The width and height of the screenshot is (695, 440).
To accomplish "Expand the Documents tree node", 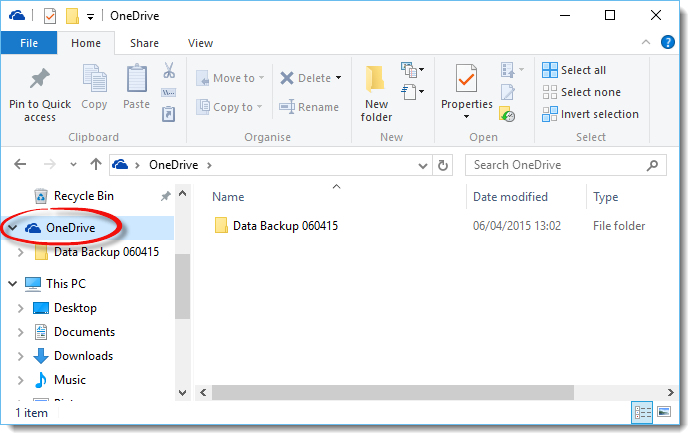I will pos(20,332).
